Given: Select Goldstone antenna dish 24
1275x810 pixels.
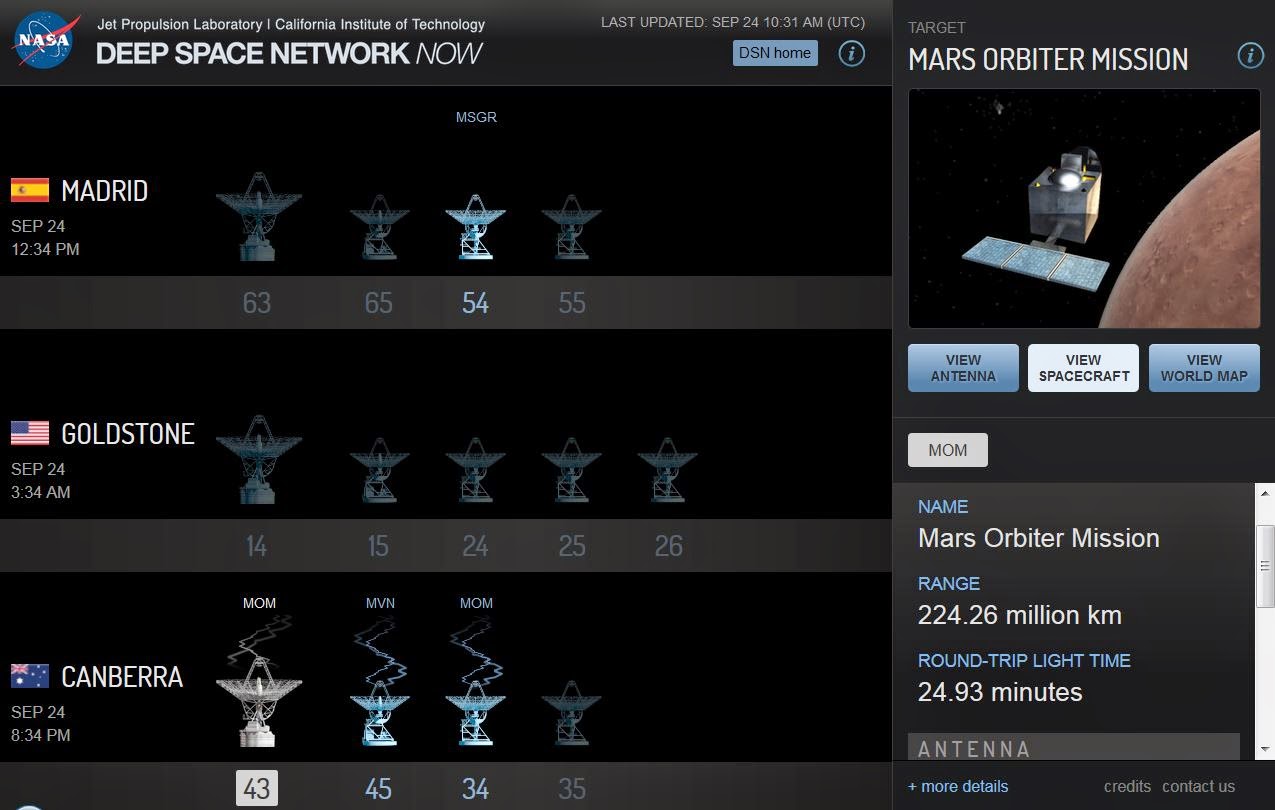Looking at the screenshot, I should pos(475,470).
